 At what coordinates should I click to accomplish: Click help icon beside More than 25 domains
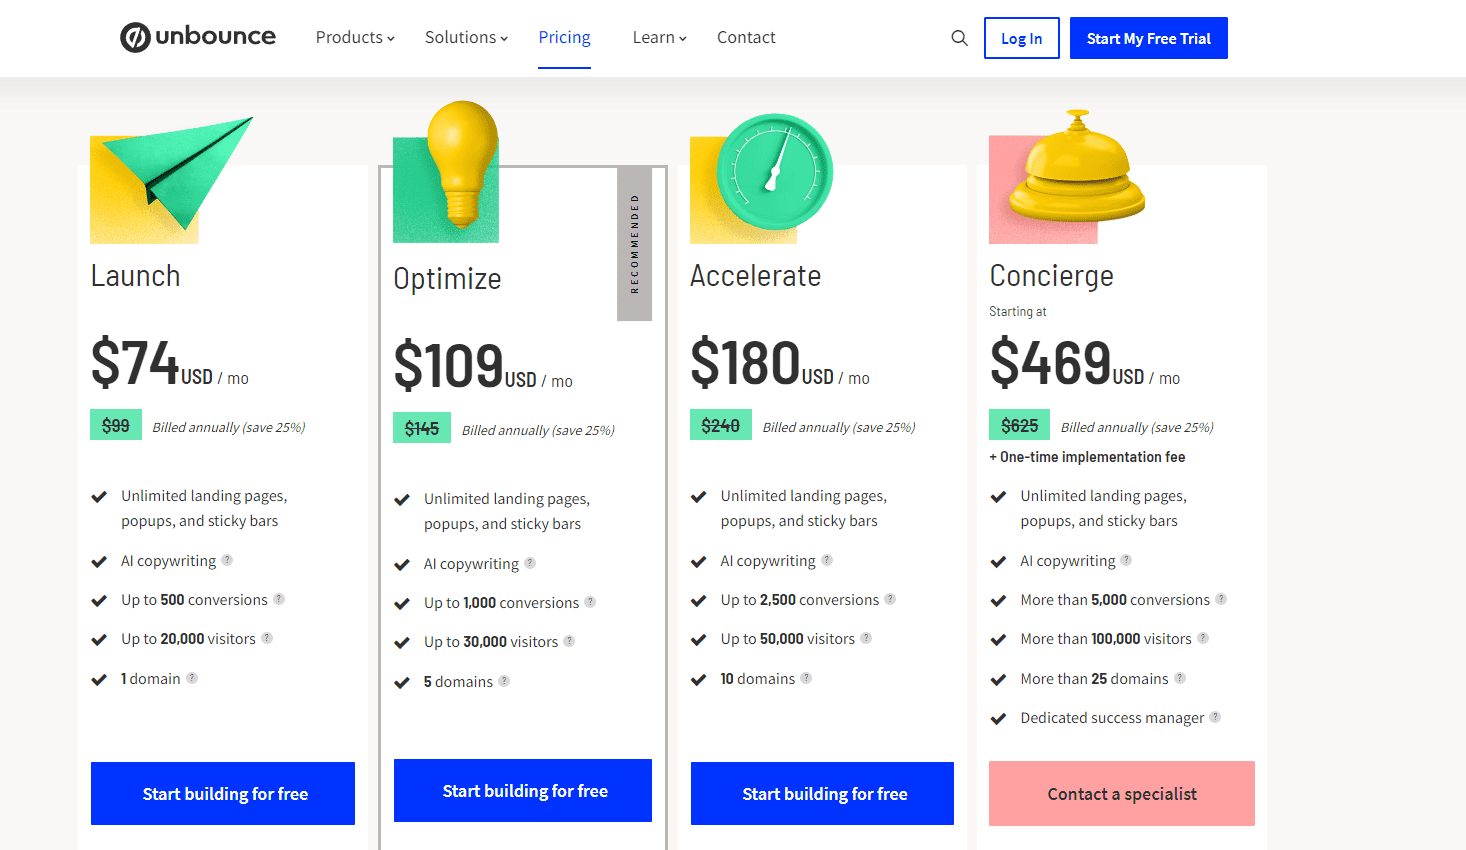[1180, 678]
